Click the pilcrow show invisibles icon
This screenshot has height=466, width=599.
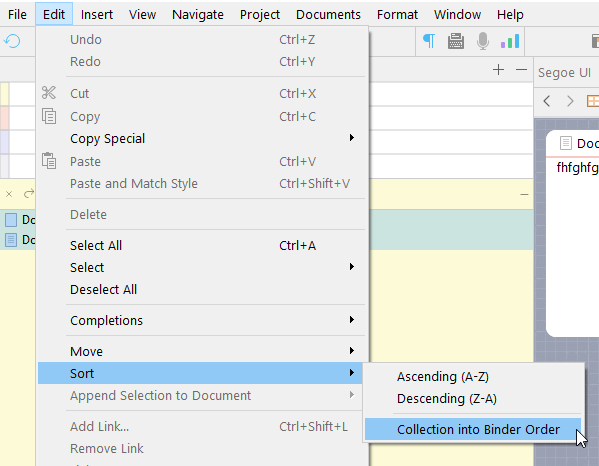[429, 41]
